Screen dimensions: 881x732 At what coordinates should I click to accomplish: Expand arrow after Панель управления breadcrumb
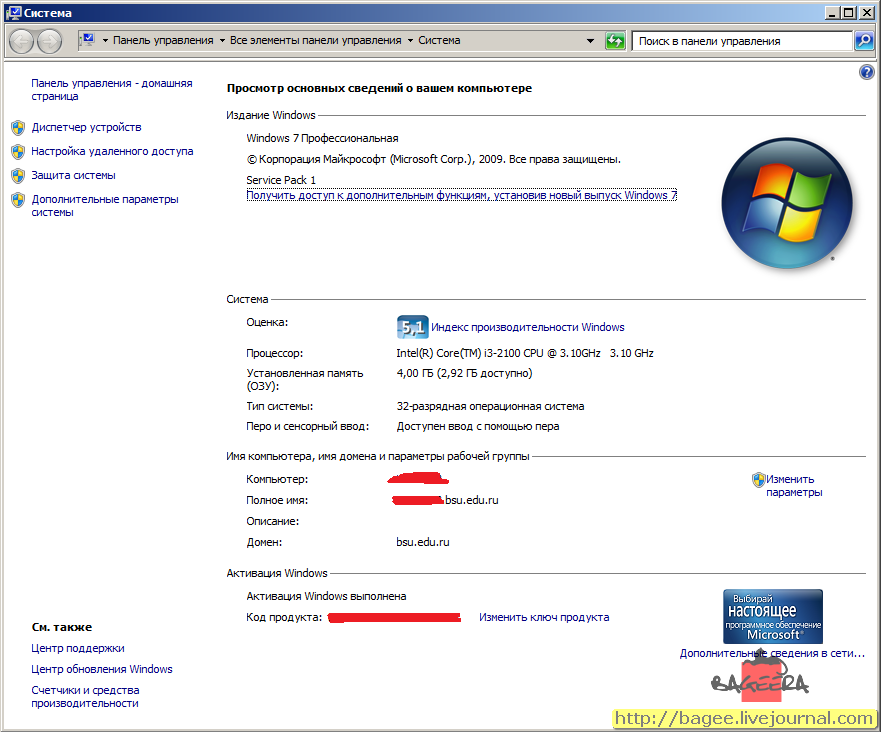coord(222,40)
